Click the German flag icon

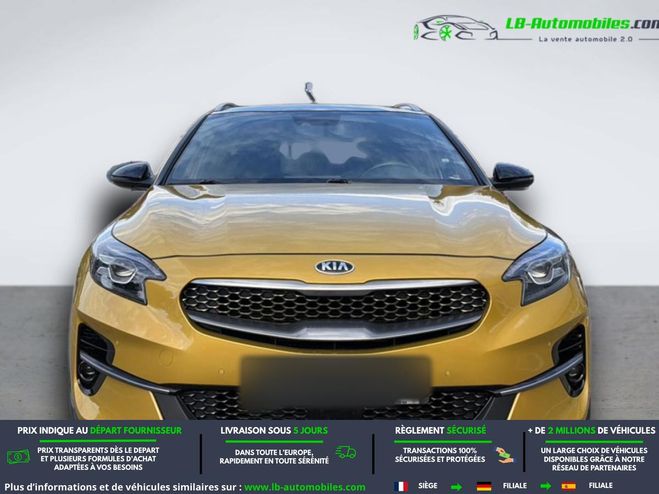(484, 486)
